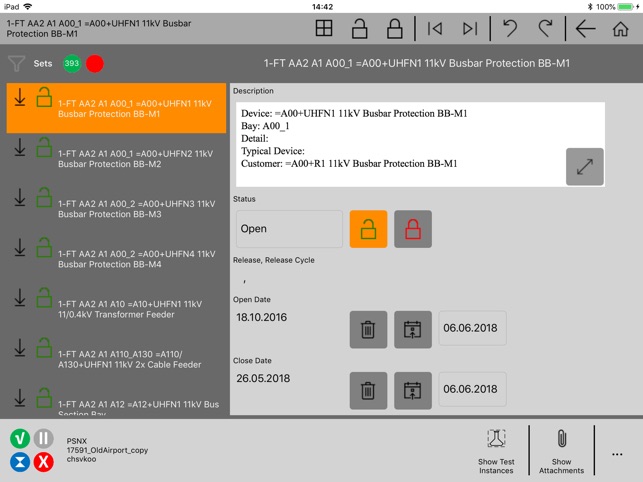Go back with the left arrow
The image size is (643, 482).
[x=585, y=28]
